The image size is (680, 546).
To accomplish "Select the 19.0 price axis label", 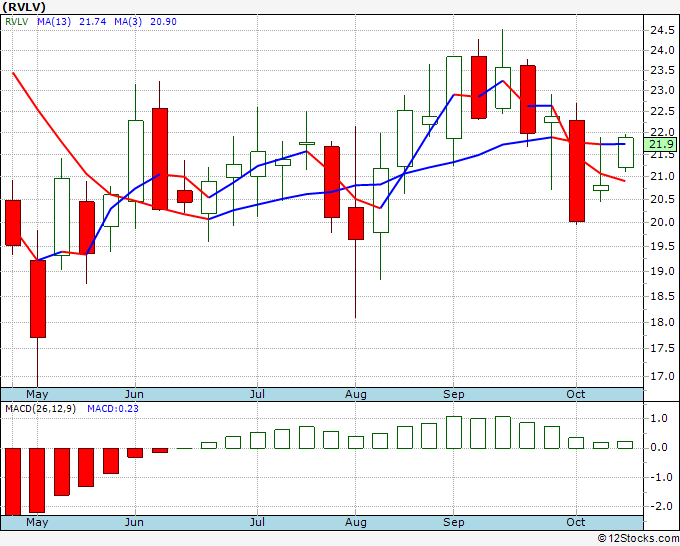I will (x=662, y=271).
